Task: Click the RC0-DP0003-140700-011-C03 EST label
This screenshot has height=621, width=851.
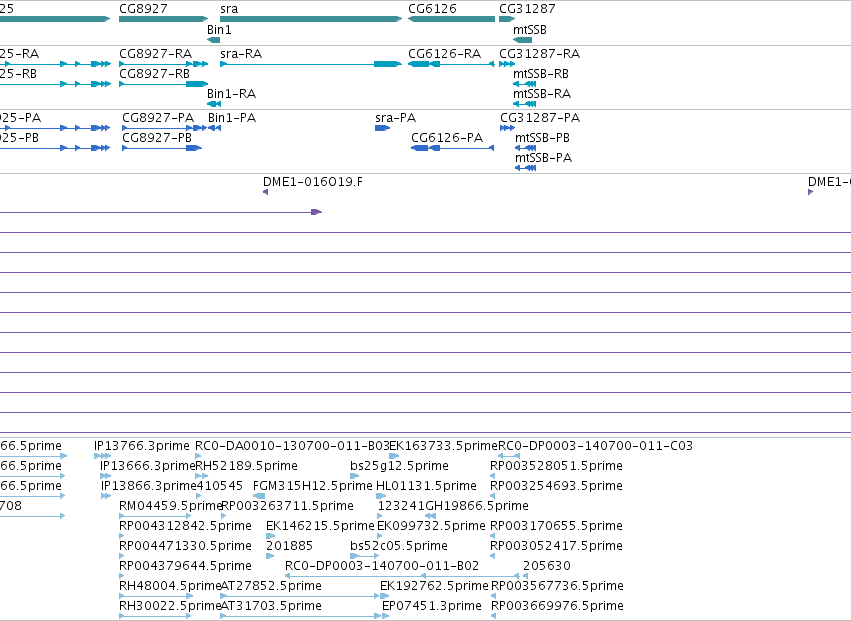Action: (595, 446)
